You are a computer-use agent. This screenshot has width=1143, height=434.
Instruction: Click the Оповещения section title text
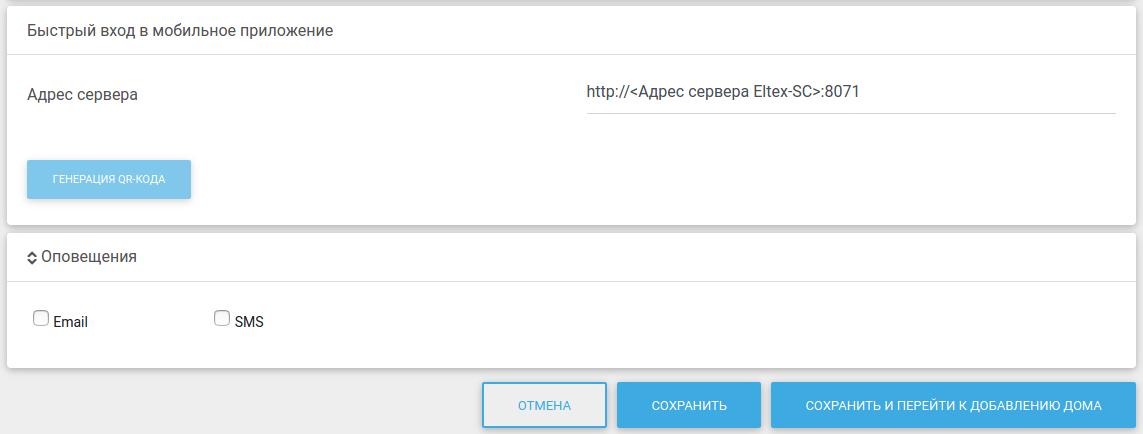[x=89, y=256]
